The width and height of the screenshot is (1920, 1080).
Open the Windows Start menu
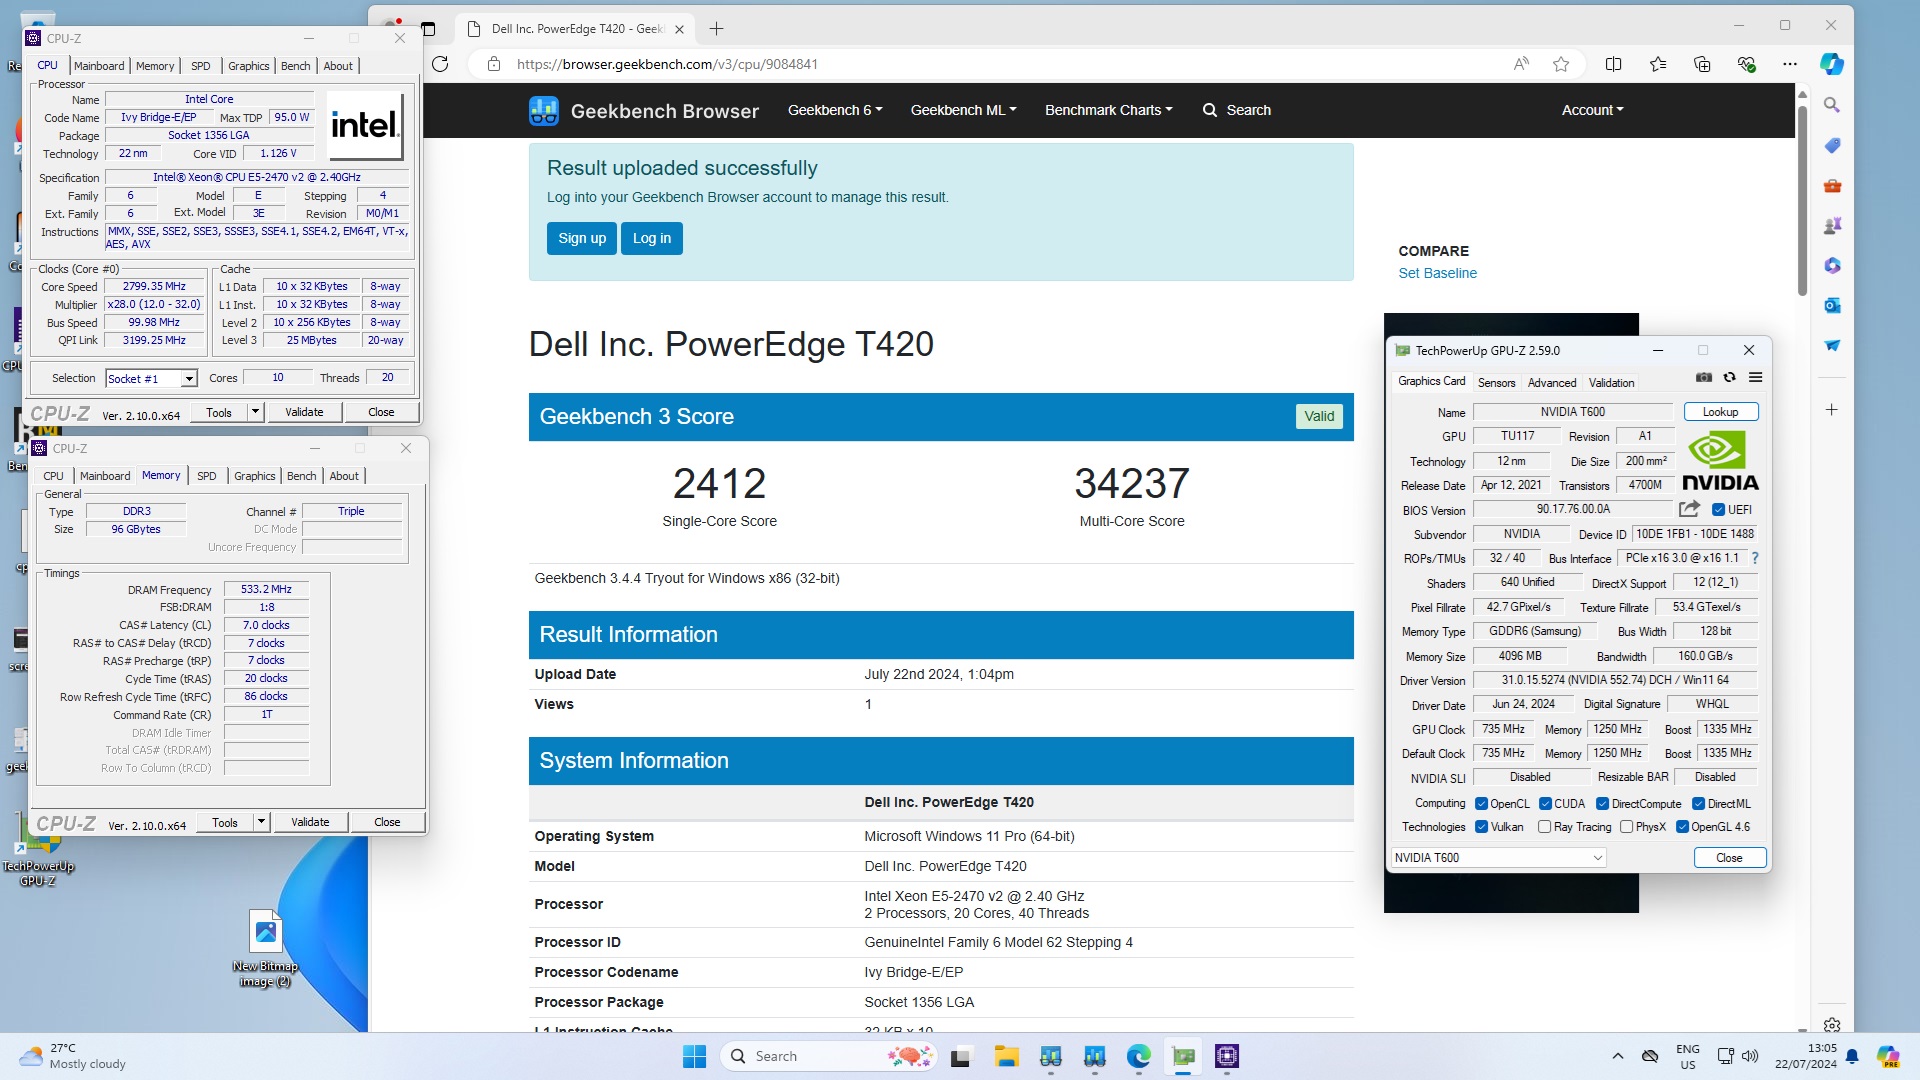click(x=694, y=1056)
